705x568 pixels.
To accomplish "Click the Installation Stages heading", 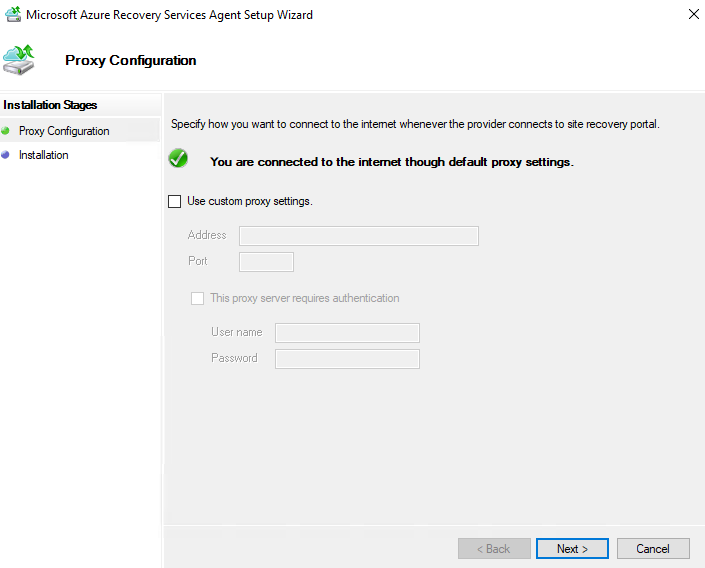I will (x=50, y=105).
